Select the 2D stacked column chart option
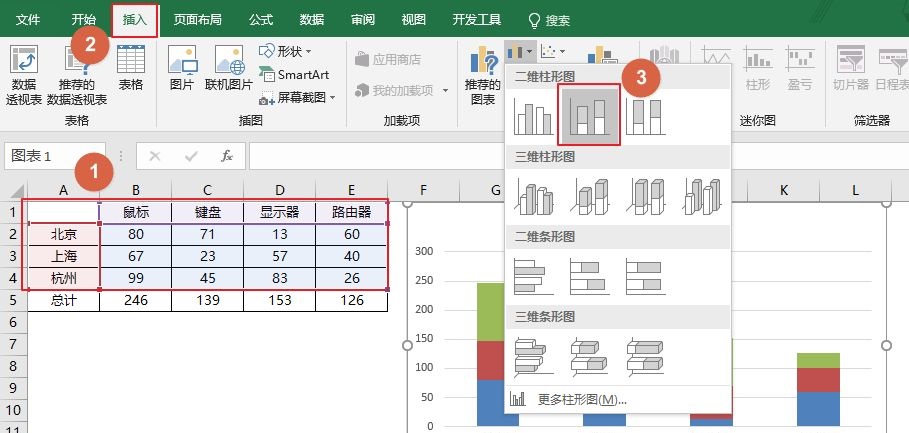 (x=590, y=115)
